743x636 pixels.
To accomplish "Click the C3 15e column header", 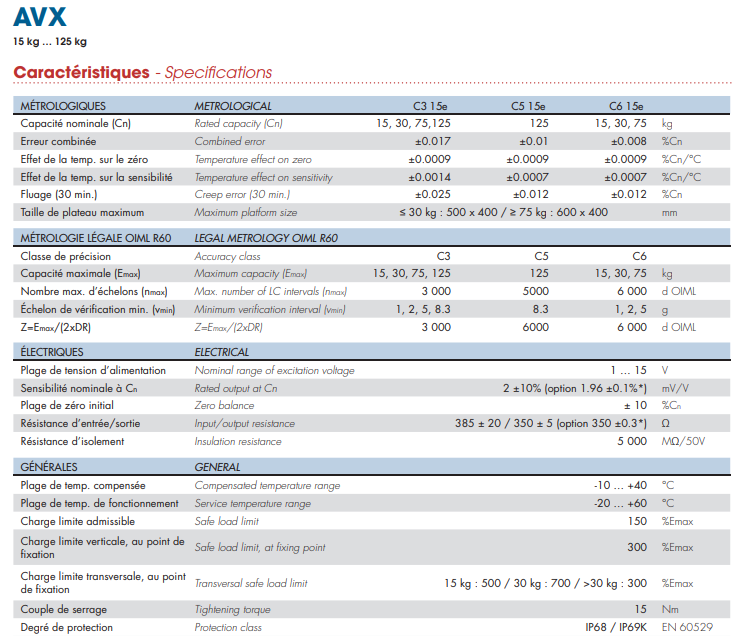I will tap(430, 106).
